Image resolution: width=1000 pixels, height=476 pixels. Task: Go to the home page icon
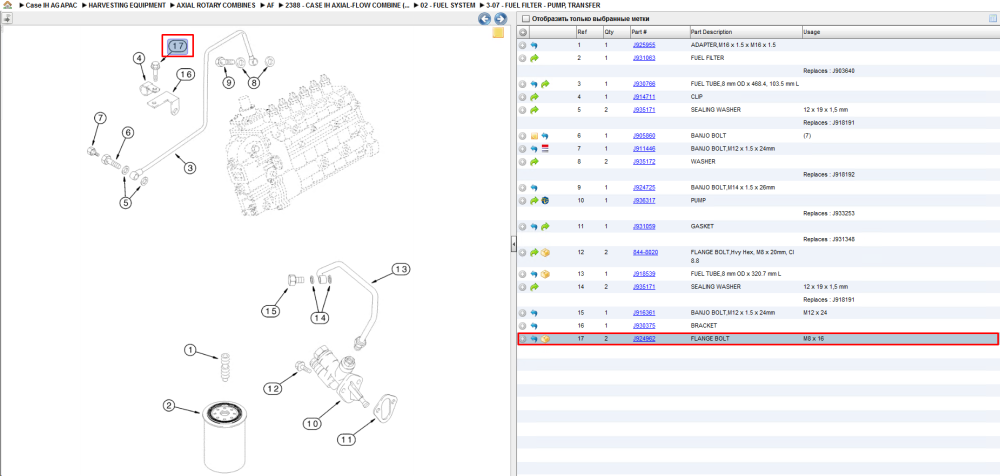pyautogui.click(x=8, y=4)
